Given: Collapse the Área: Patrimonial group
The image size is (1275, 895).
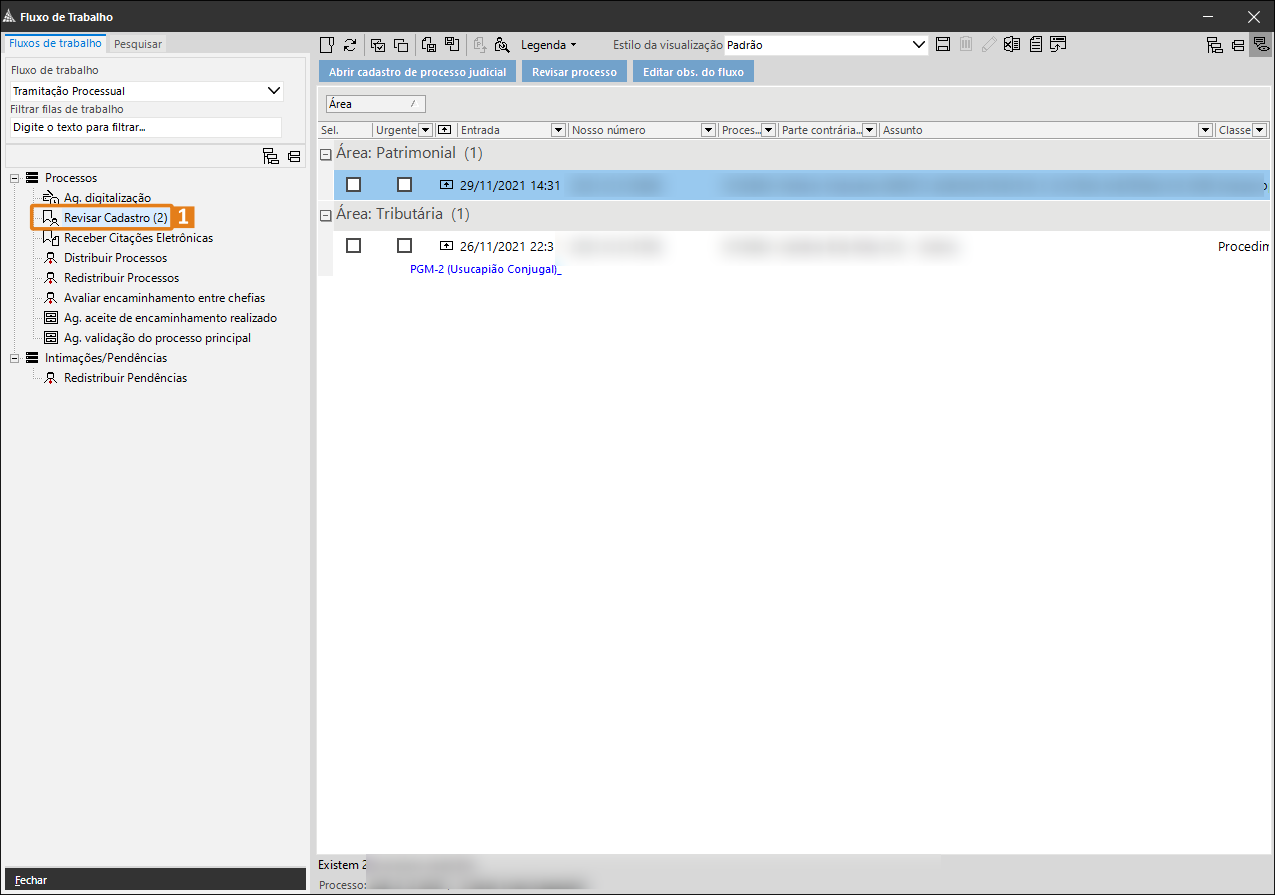Looking at the screenshot, I should (325, 154).
